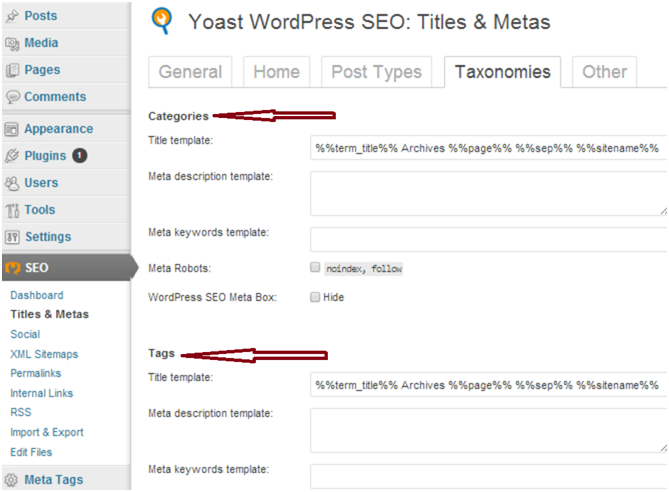Click Categories Meta description template textarea
Viewport: 669px width, 492px height.
[x=489, y=193]
